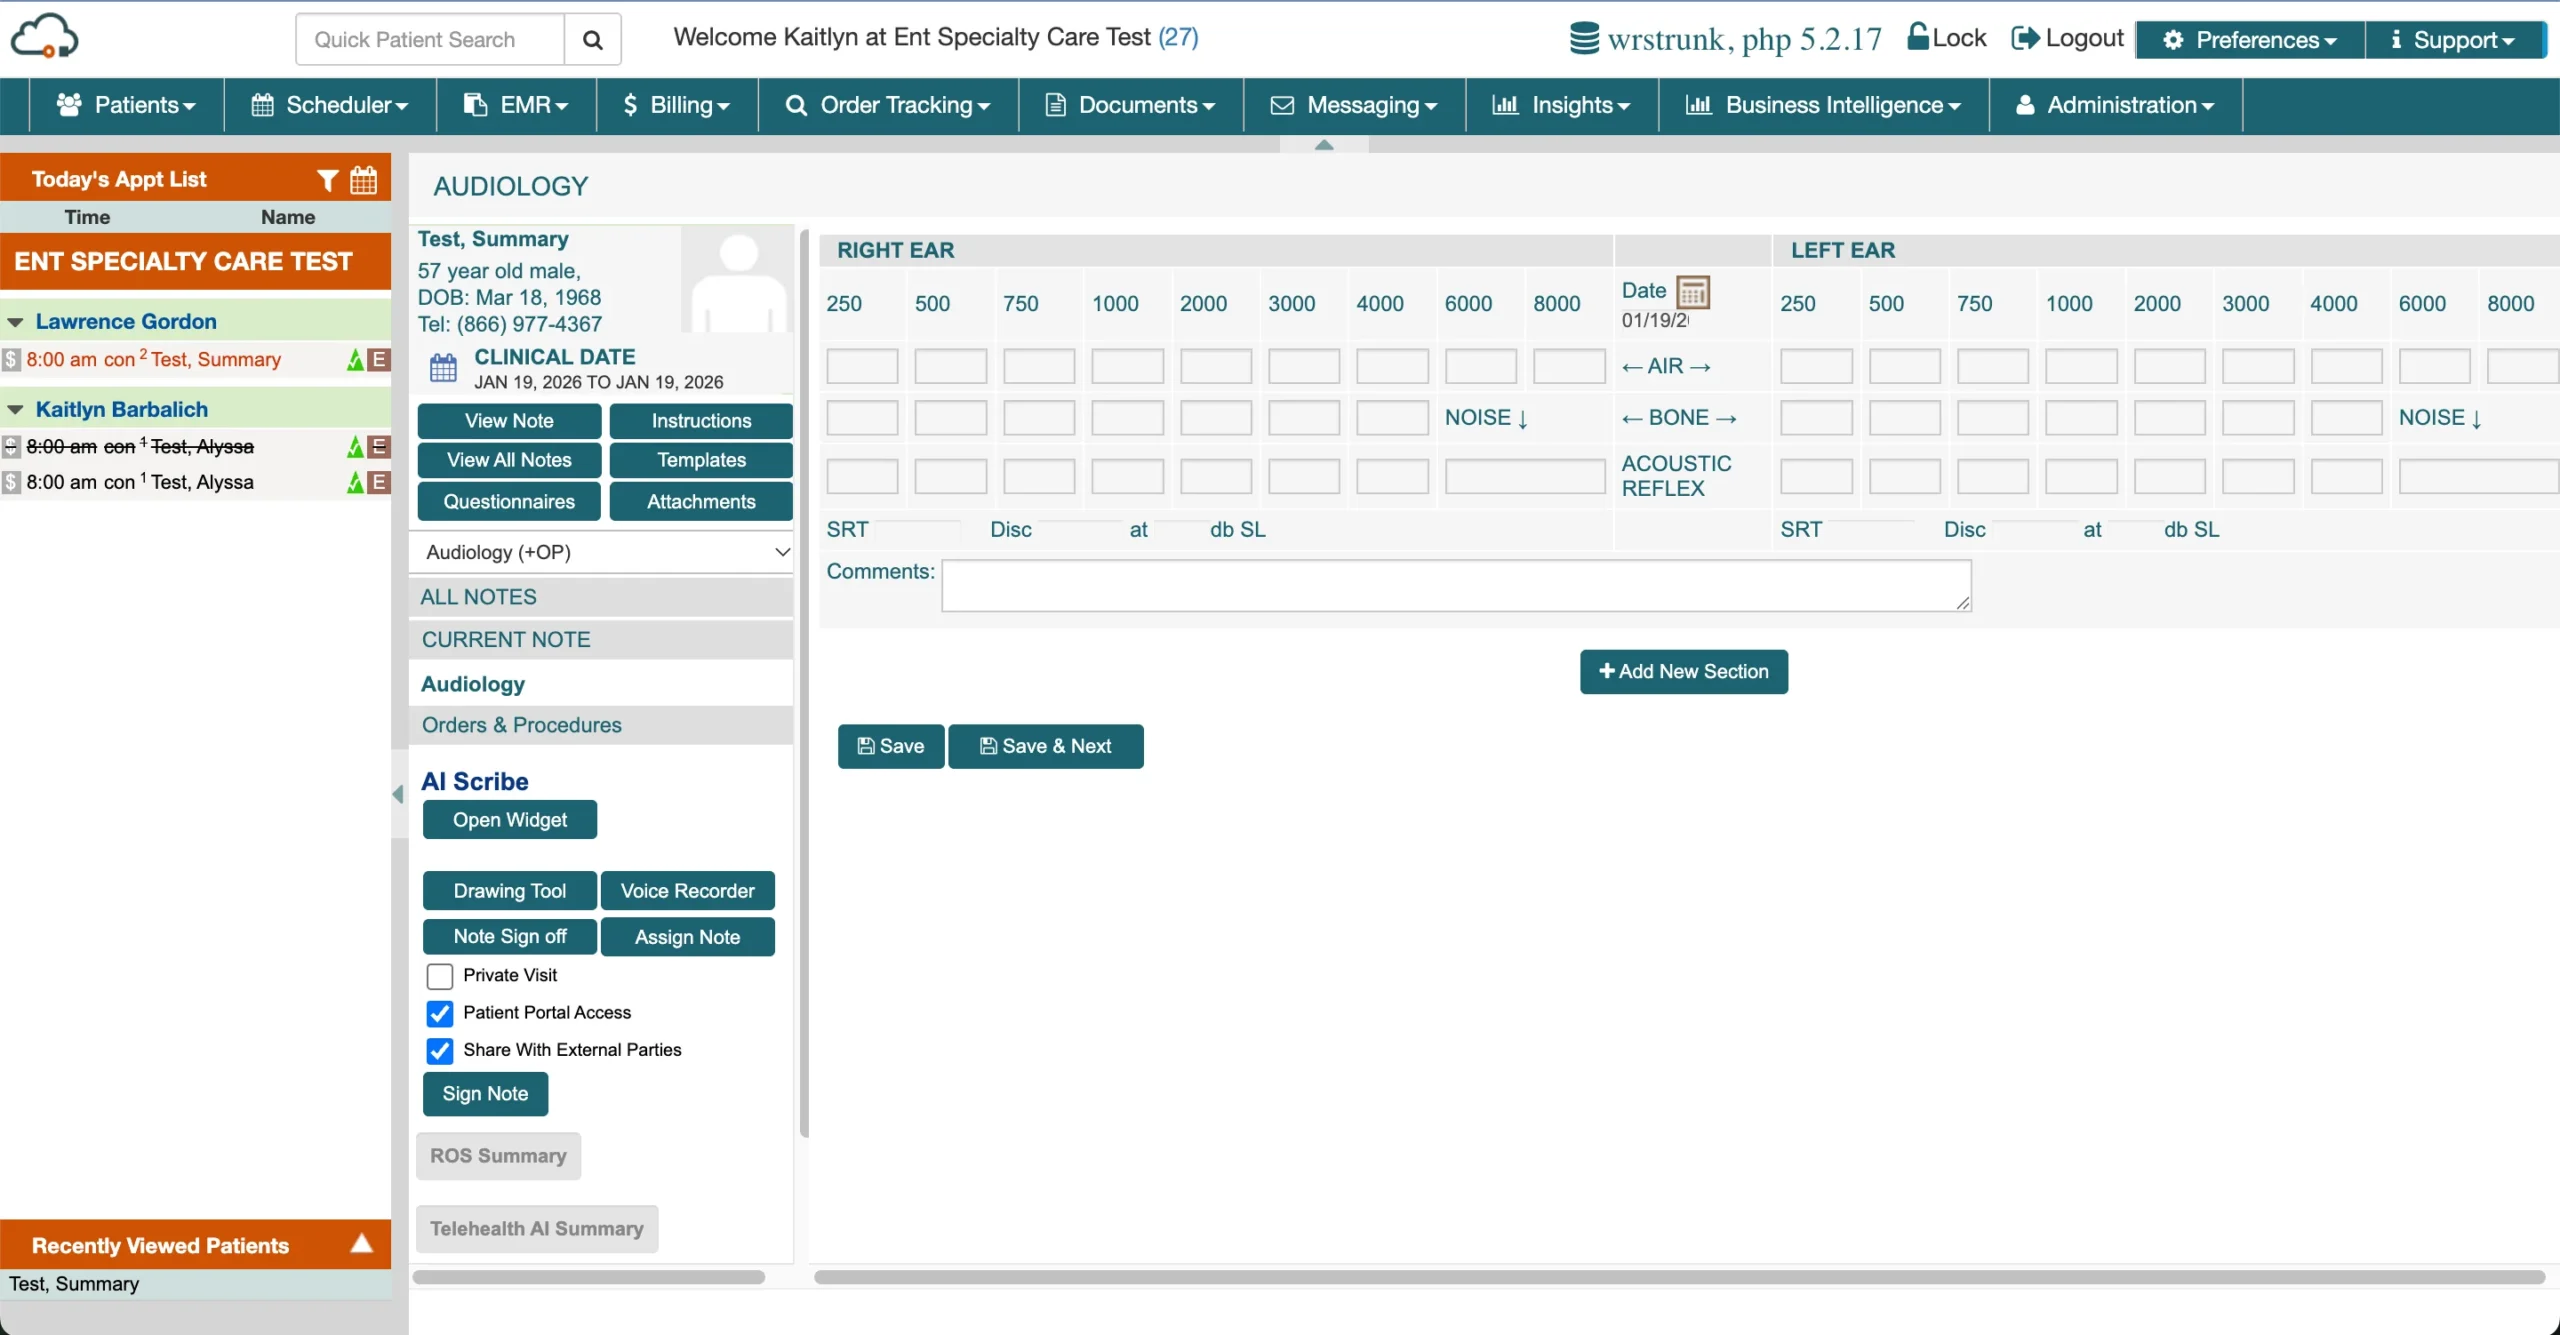
Task: Open the date picker calendar next to the Date field
Action: (1695, 292)
